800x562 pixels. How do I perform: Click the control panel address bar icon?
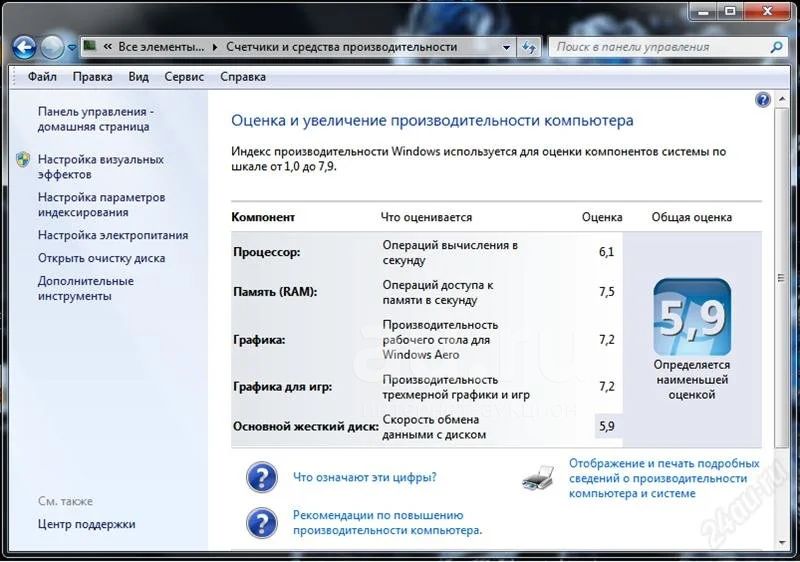click(90, 46)
